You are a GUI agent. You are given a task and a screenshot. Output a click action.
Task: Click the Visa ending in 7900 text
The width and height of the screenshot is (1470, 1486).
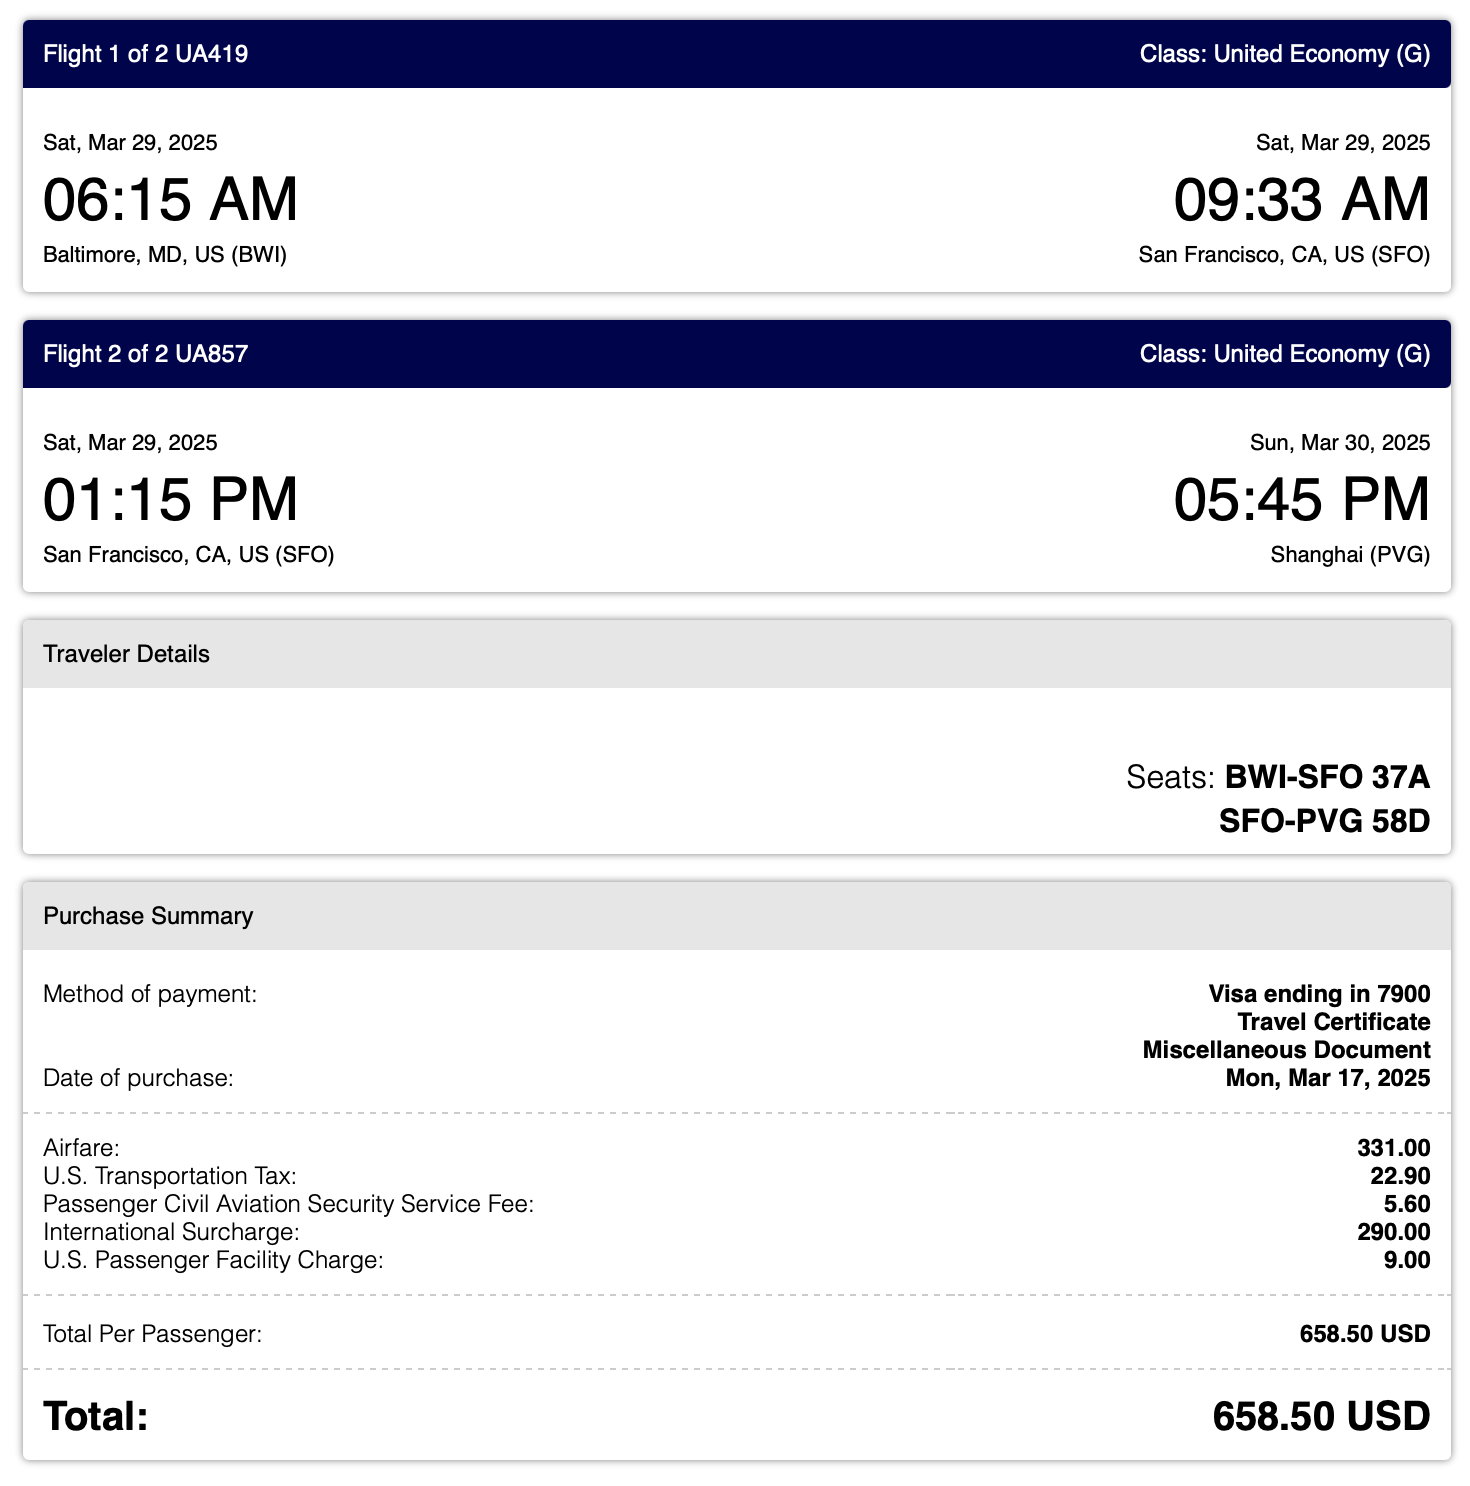tap(1319, 994)
